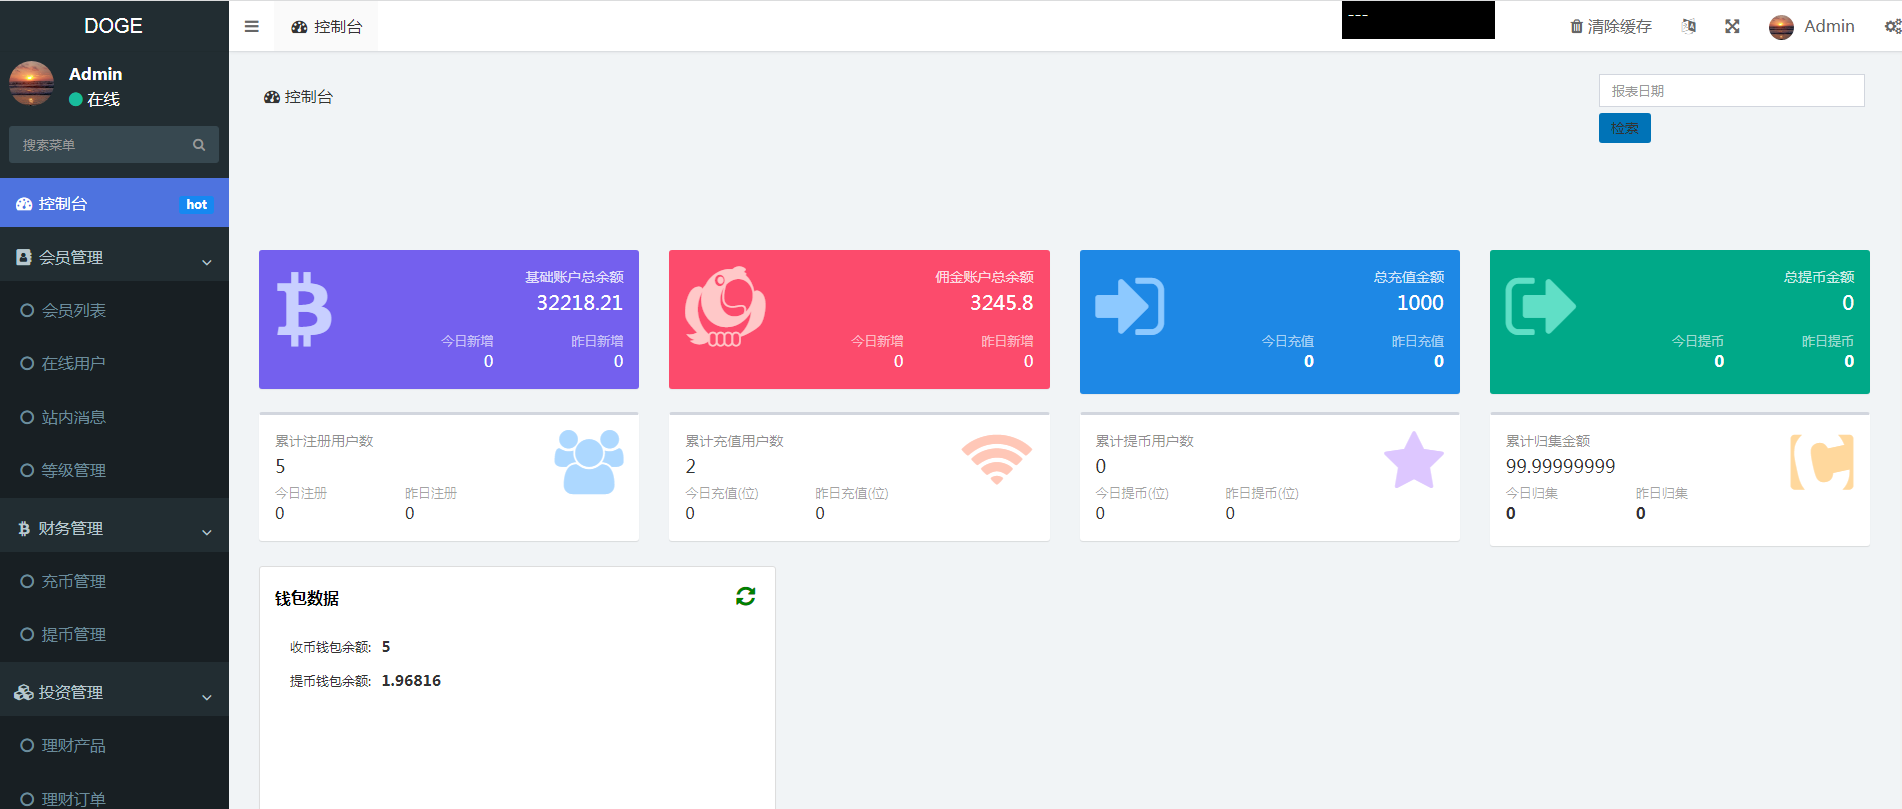Click the blue 检索 search button
Screen dimensions: 1902x809
point(1624,128)
